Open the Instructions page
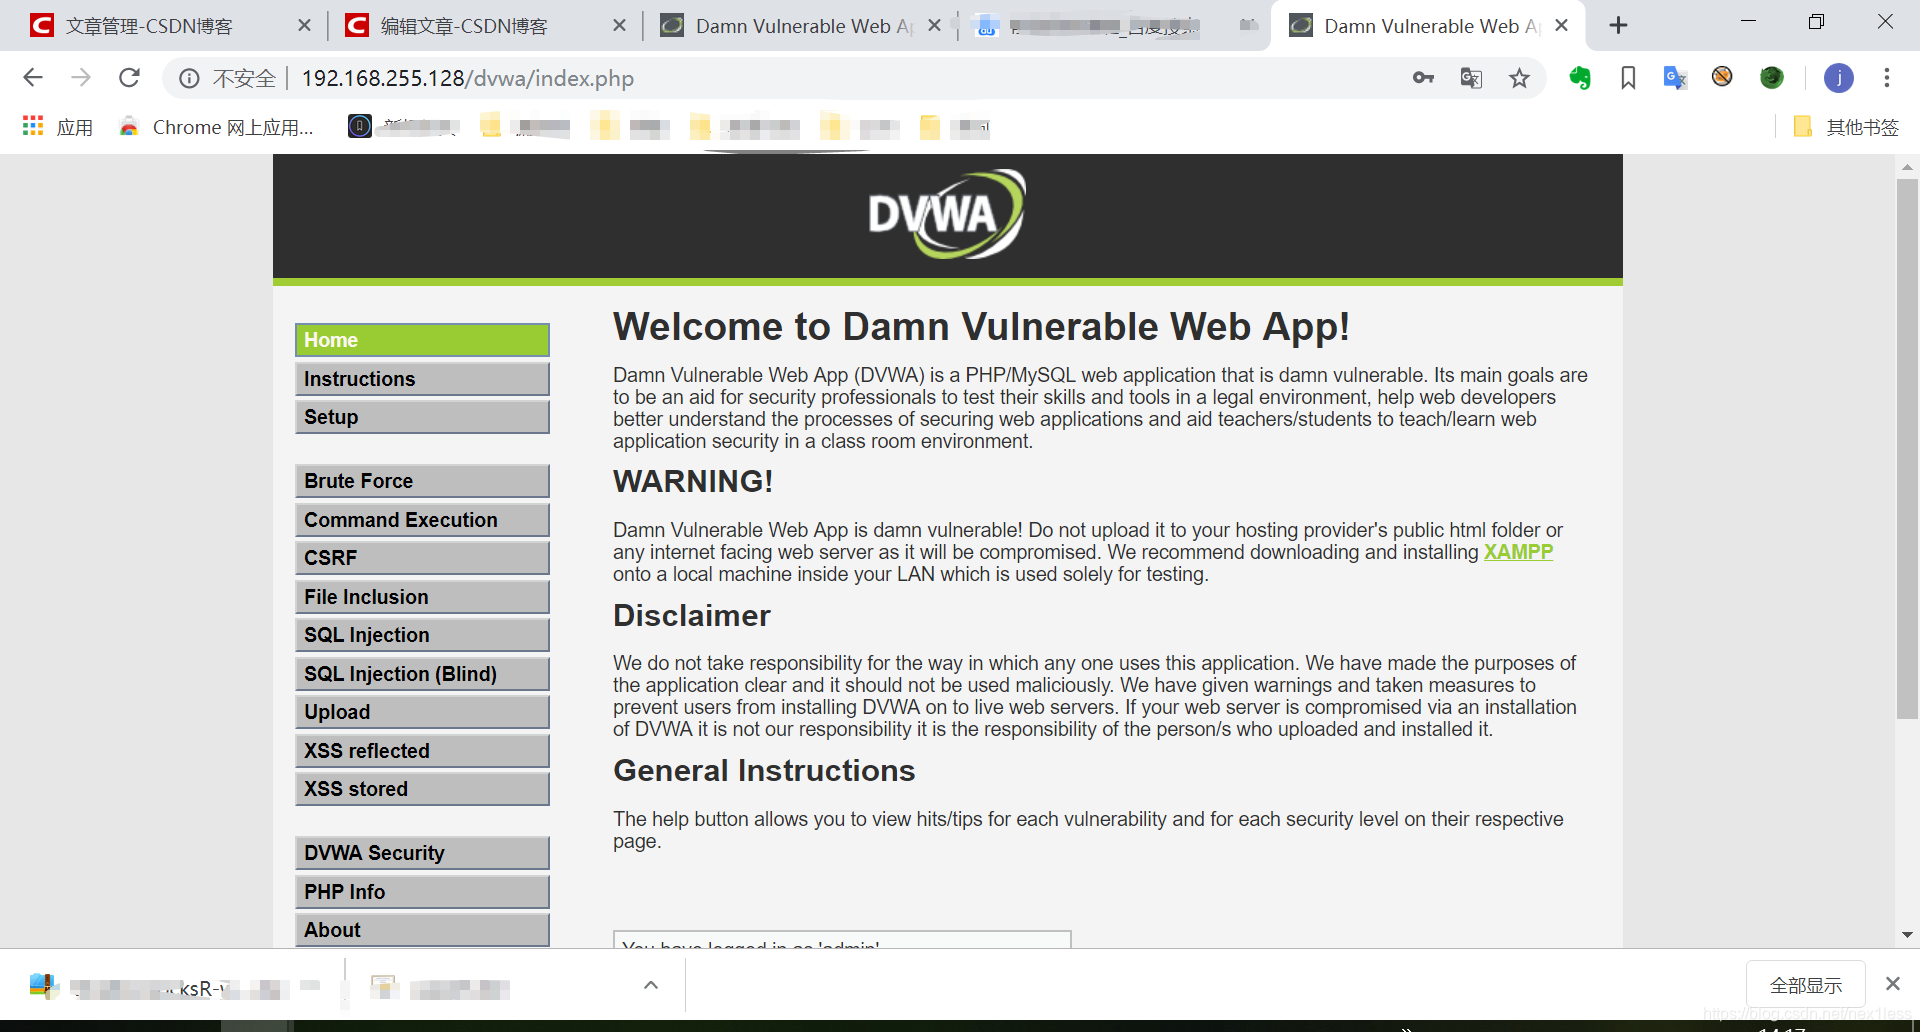The height and width of the screenshot is (1032, 1921). (x=422, y=379)
